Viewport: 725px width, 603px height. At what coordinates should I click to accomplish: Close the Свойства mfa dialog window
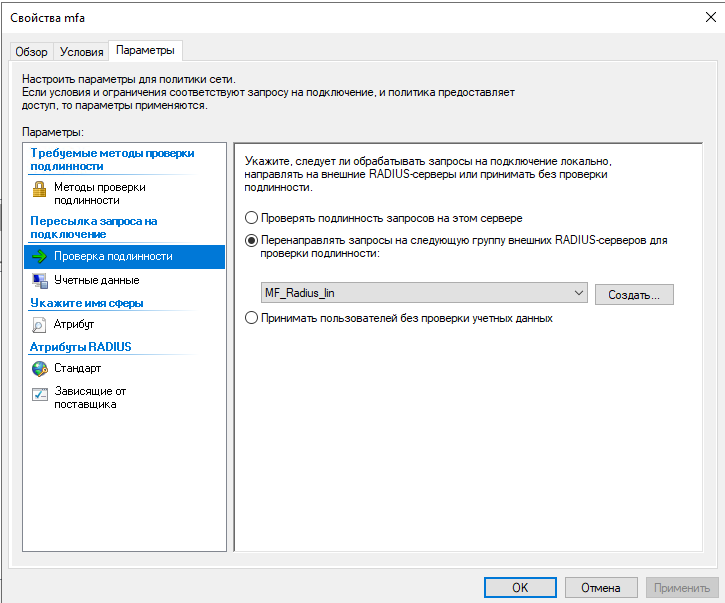point(703,17)
